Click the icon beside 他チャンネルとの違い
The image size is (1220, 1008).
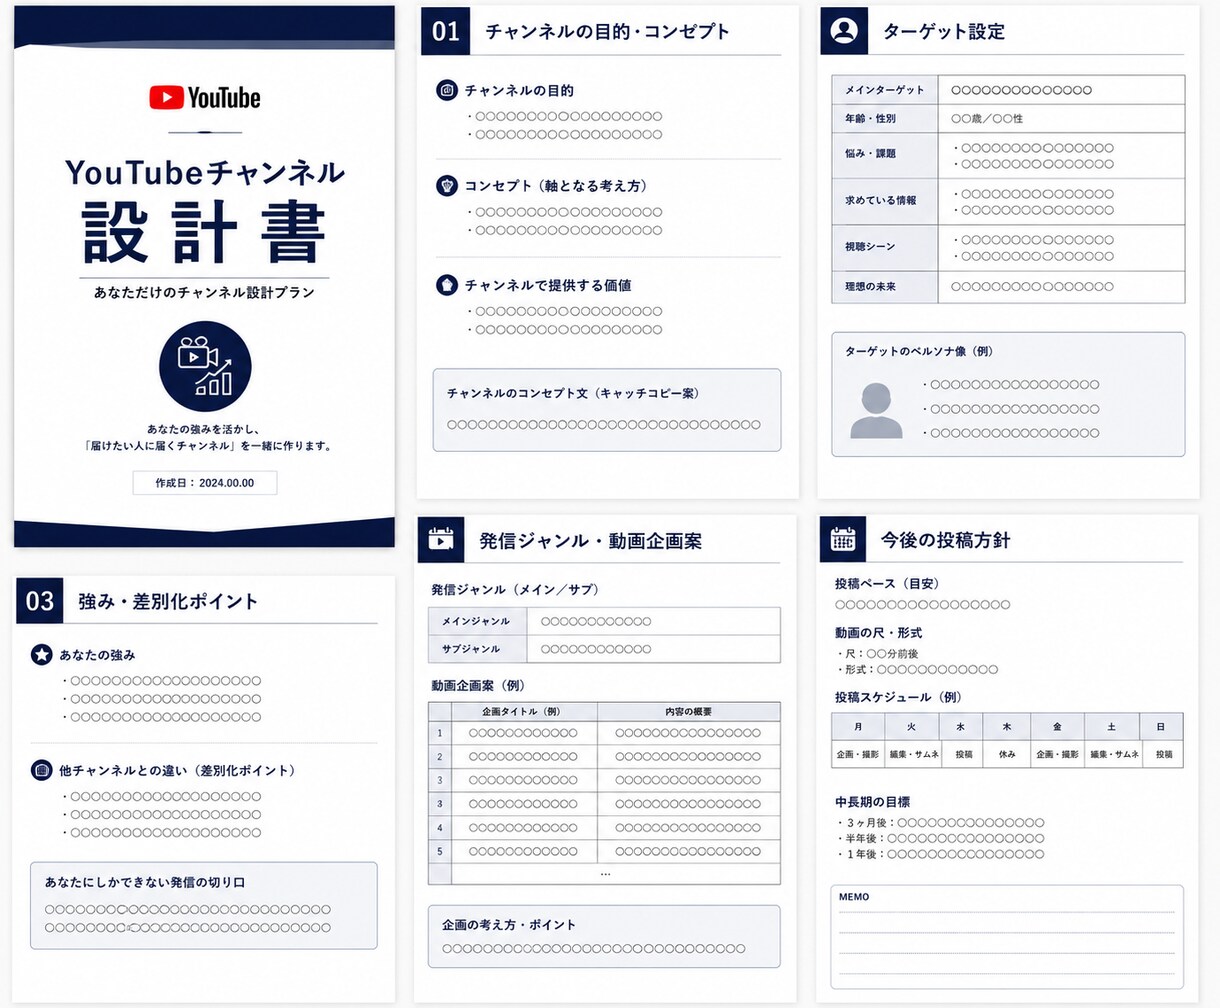pyautogui.click(x=41, y=770)
